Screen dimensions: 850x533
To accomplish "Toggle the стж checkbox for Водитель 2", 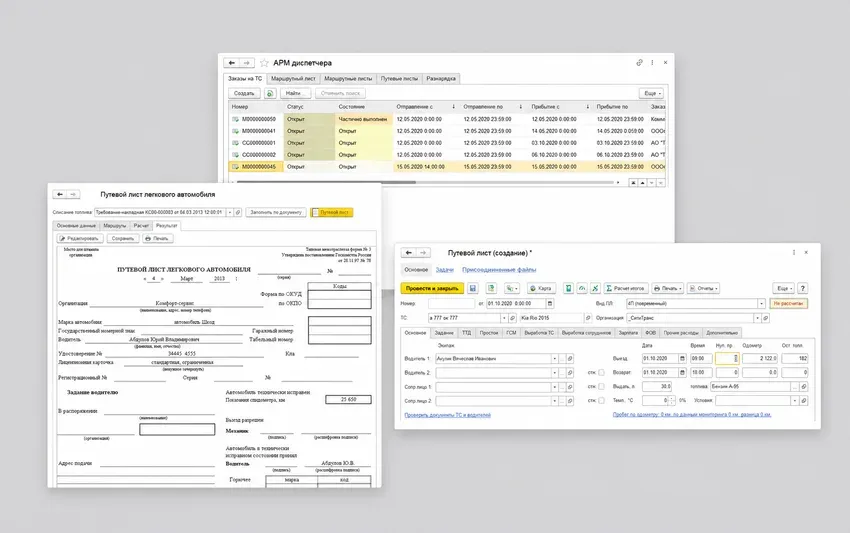I will pos(601,373).
